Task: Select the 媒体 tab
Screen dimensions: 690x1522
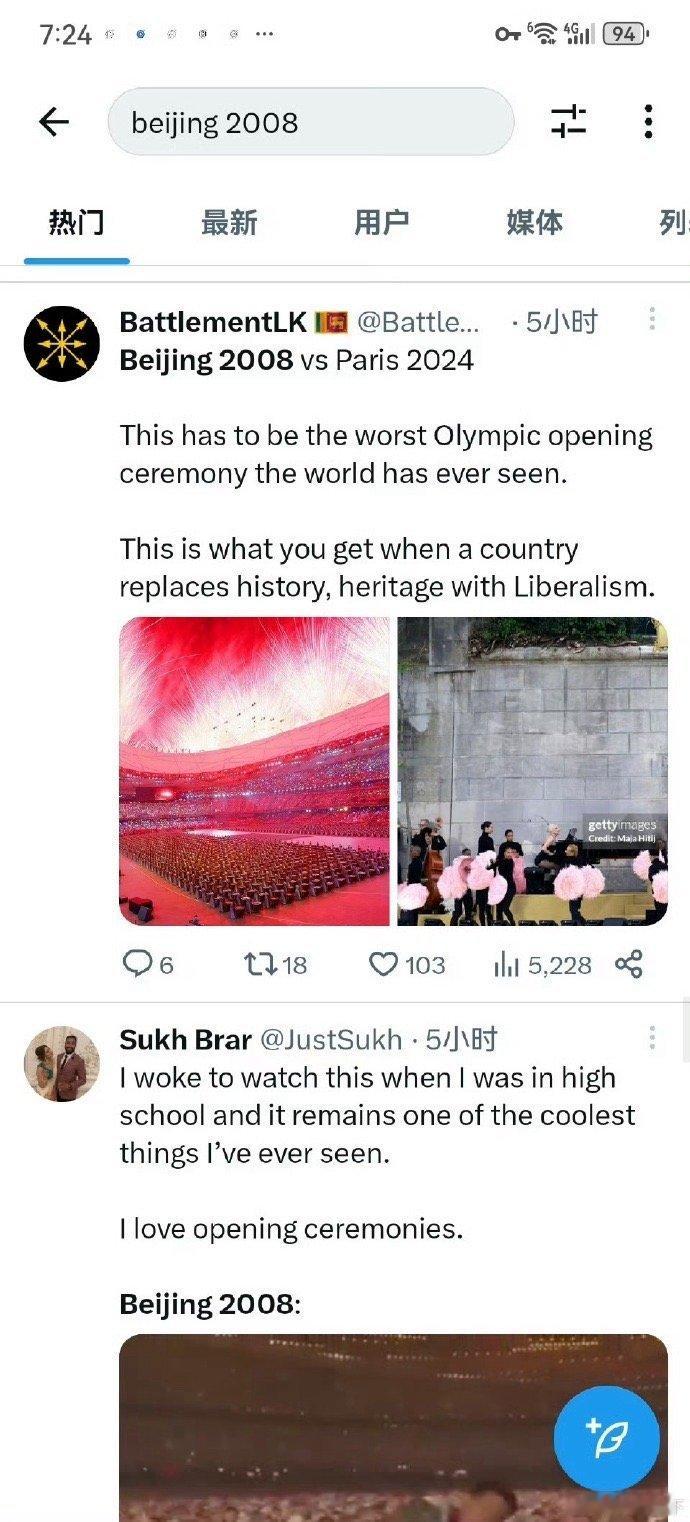Action: (x=535, y=222)
